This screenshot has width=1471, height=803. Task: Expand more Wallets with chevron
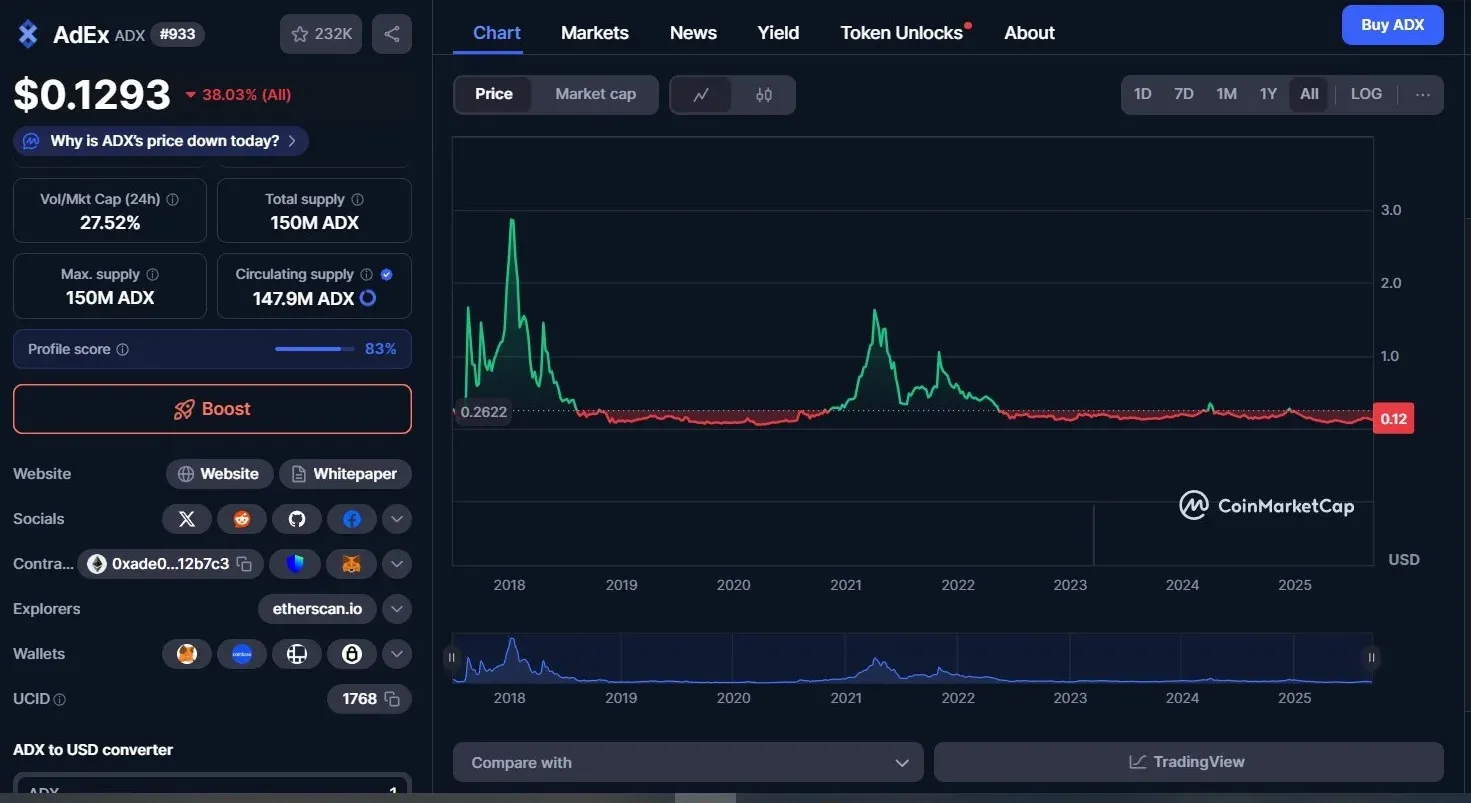(x=397, y=654)
